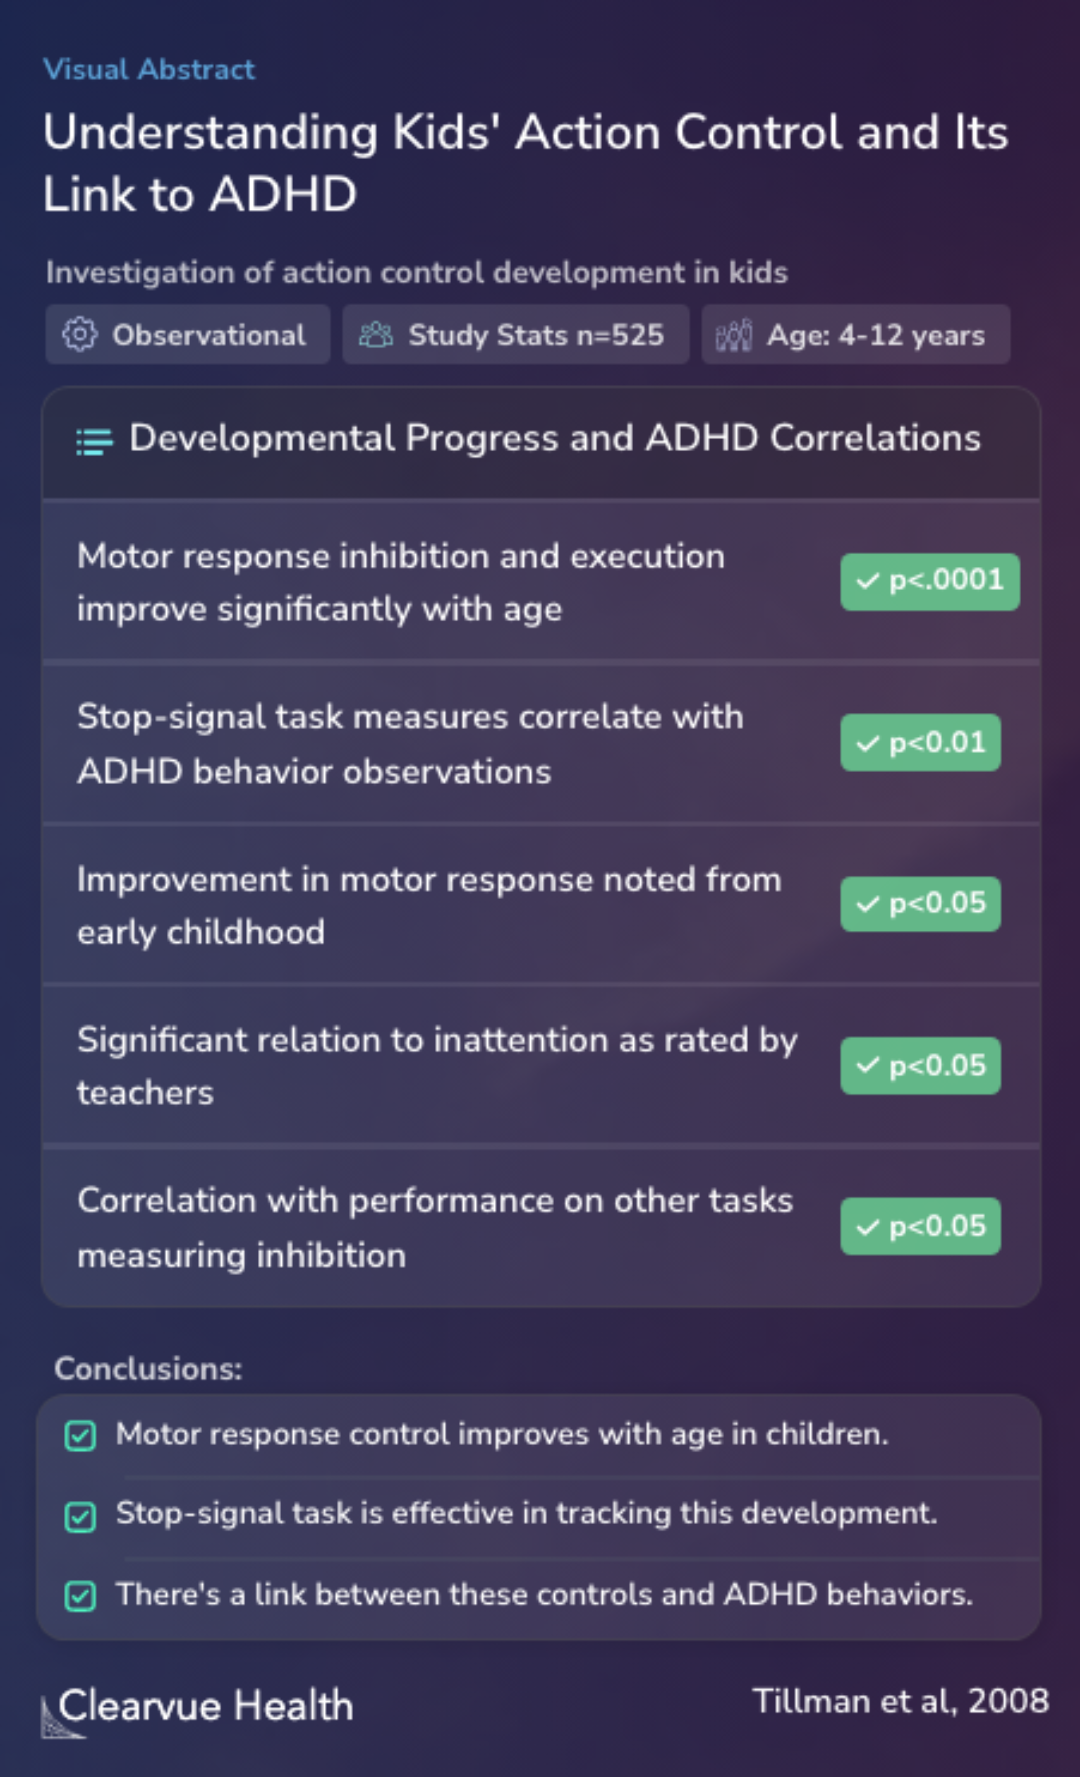
Task: Click the gear icon beside Observational
Action: [80, 334]
